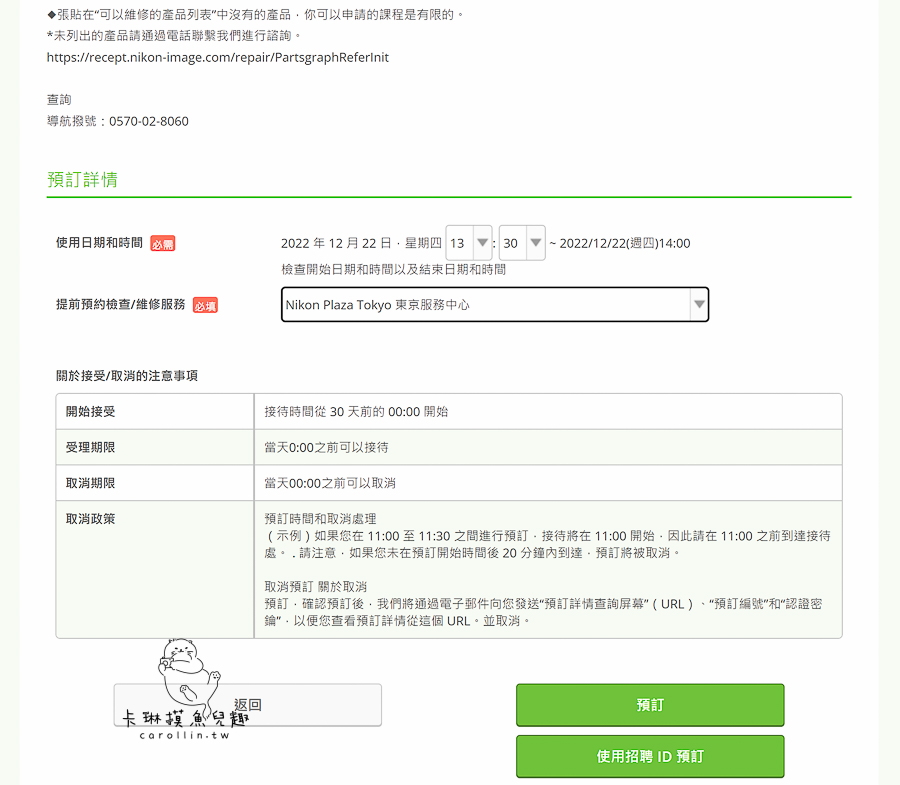Select the 取消政策 table row header
Image resolution: width=900 pixels, height=785 pixels.
[90, 519]
